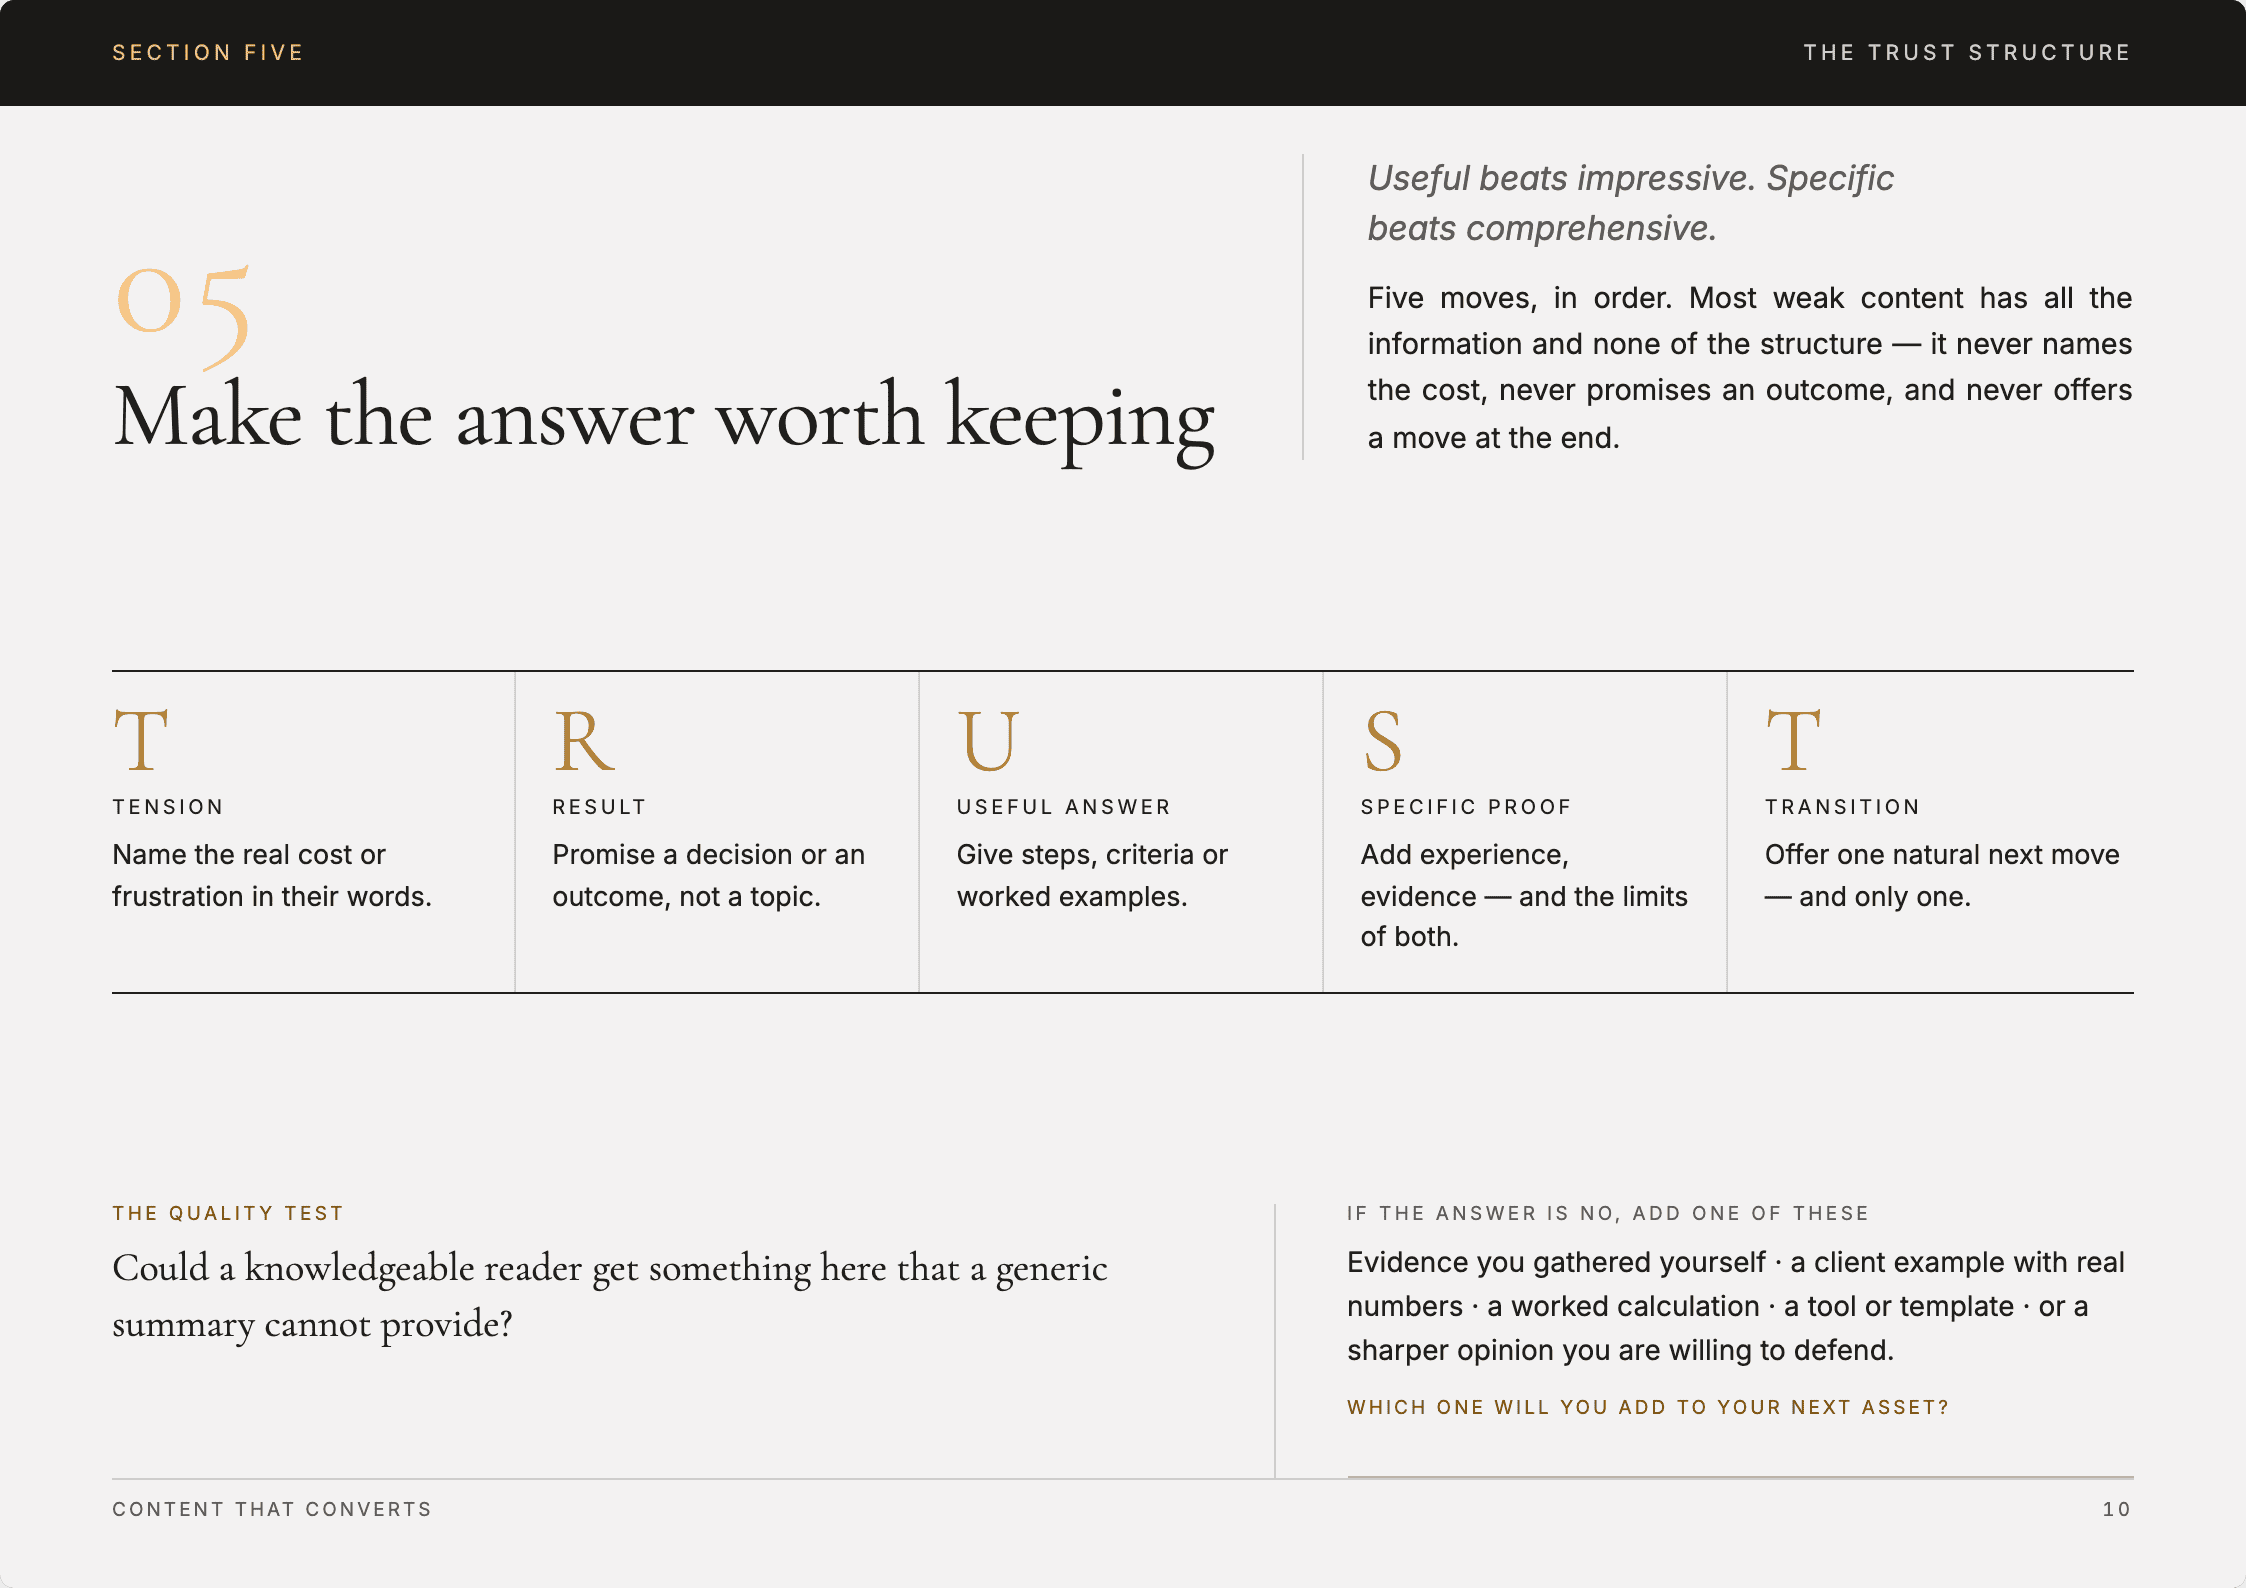Click the paragraph starting 'Five moves, in order'
This screenshot has height=1588, width=2246.
click(1749, 368)
